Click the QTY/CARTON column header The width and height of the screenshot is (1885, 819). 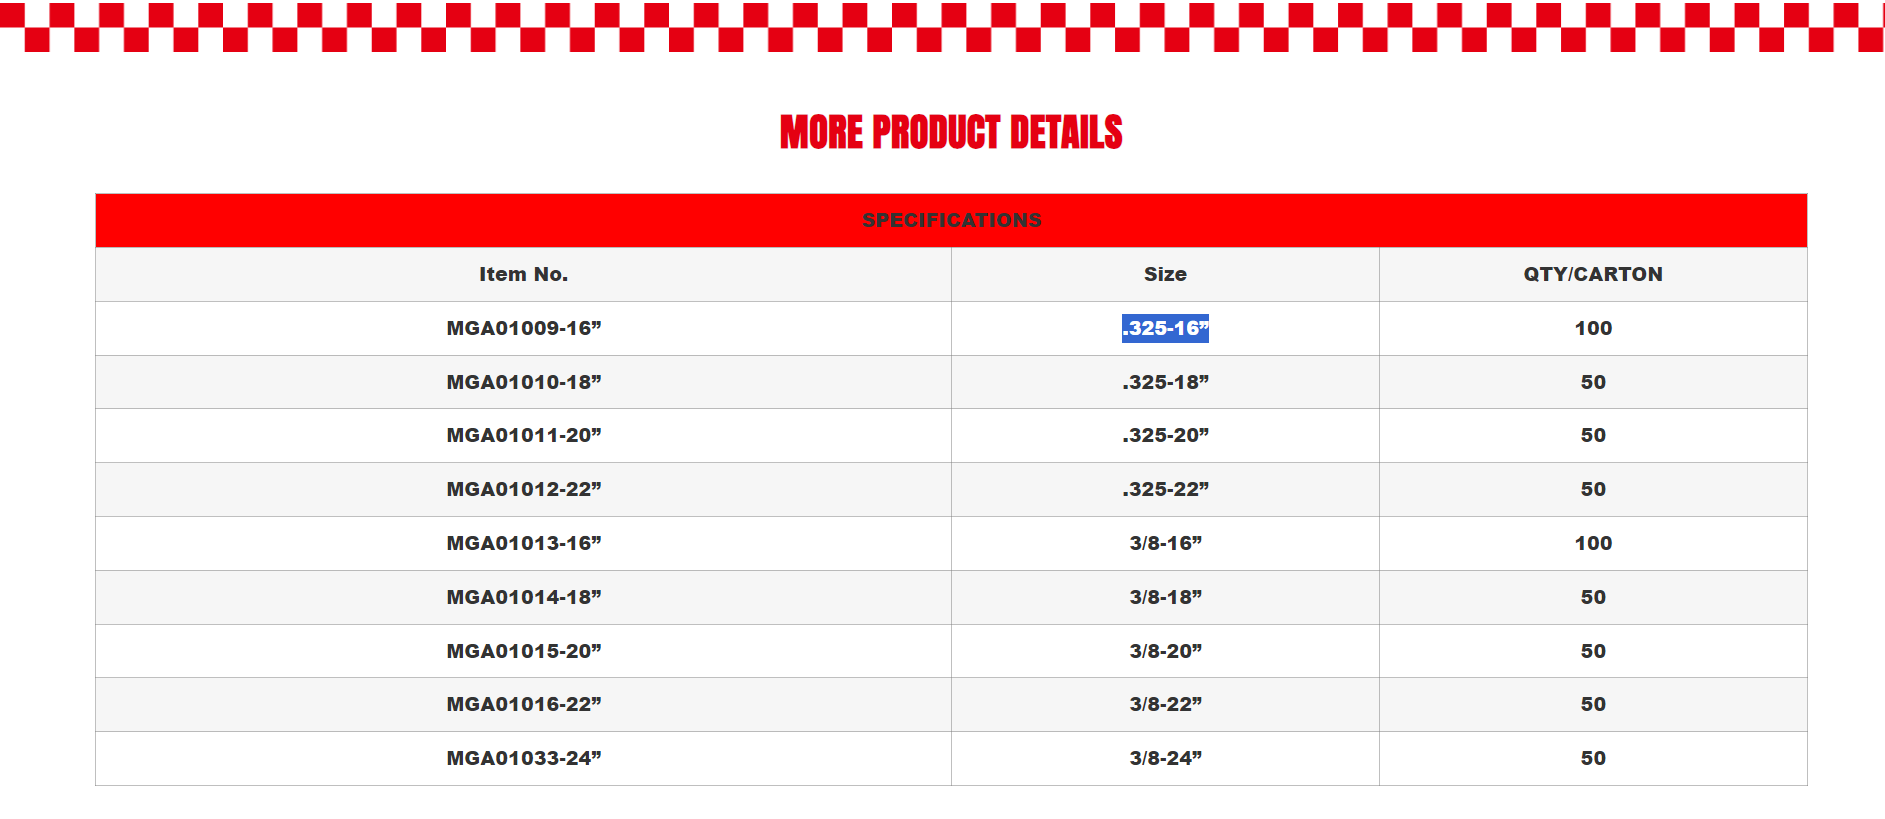coord(1593,274)
